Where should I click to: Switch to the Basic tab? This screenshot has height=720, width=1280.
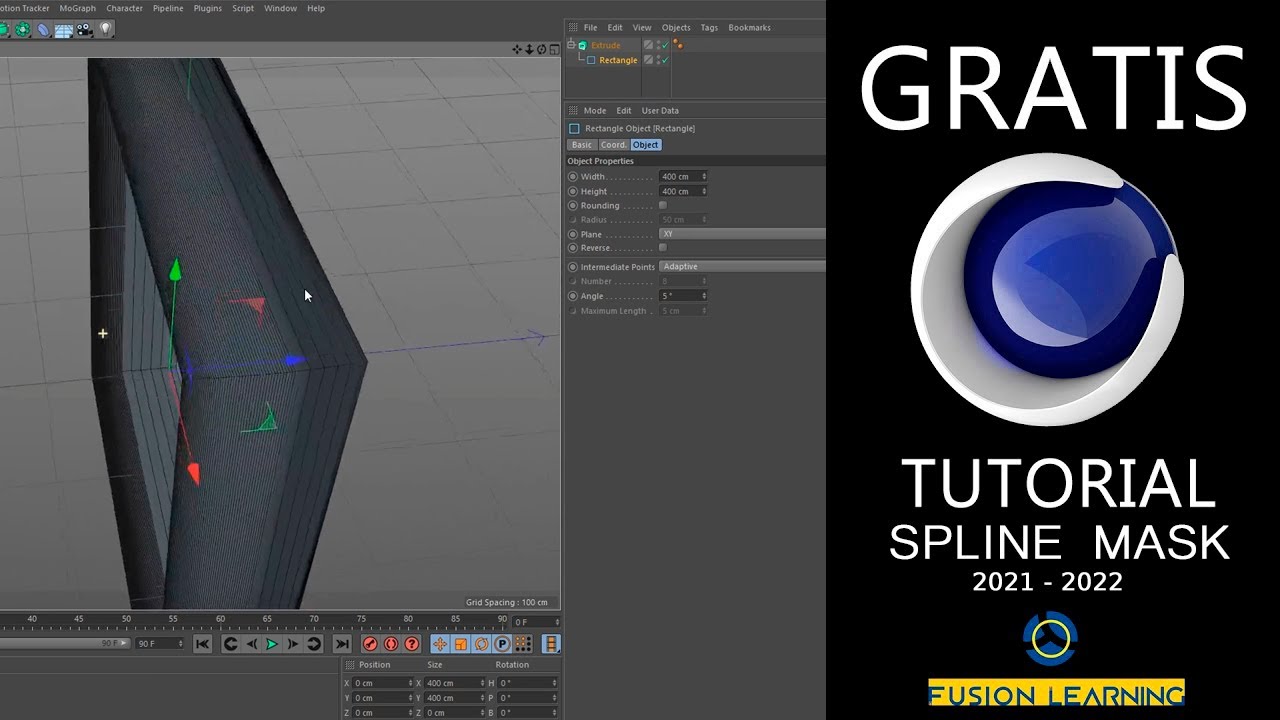[582, 145]
